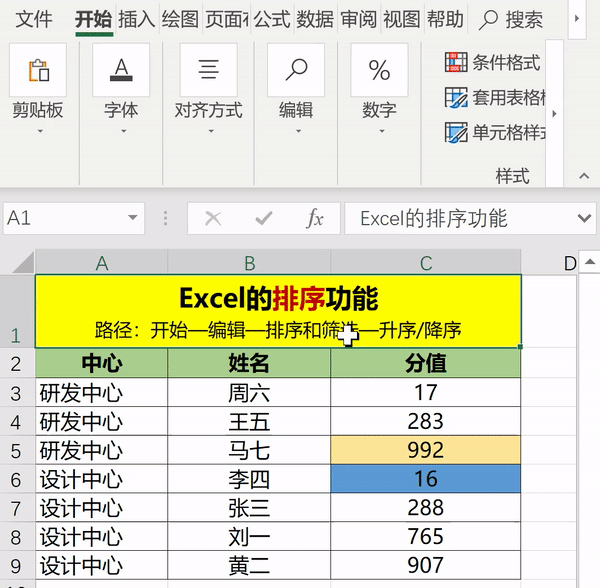Select column C header
This screenshot has width=600, height=588.
tap(426, 263)
